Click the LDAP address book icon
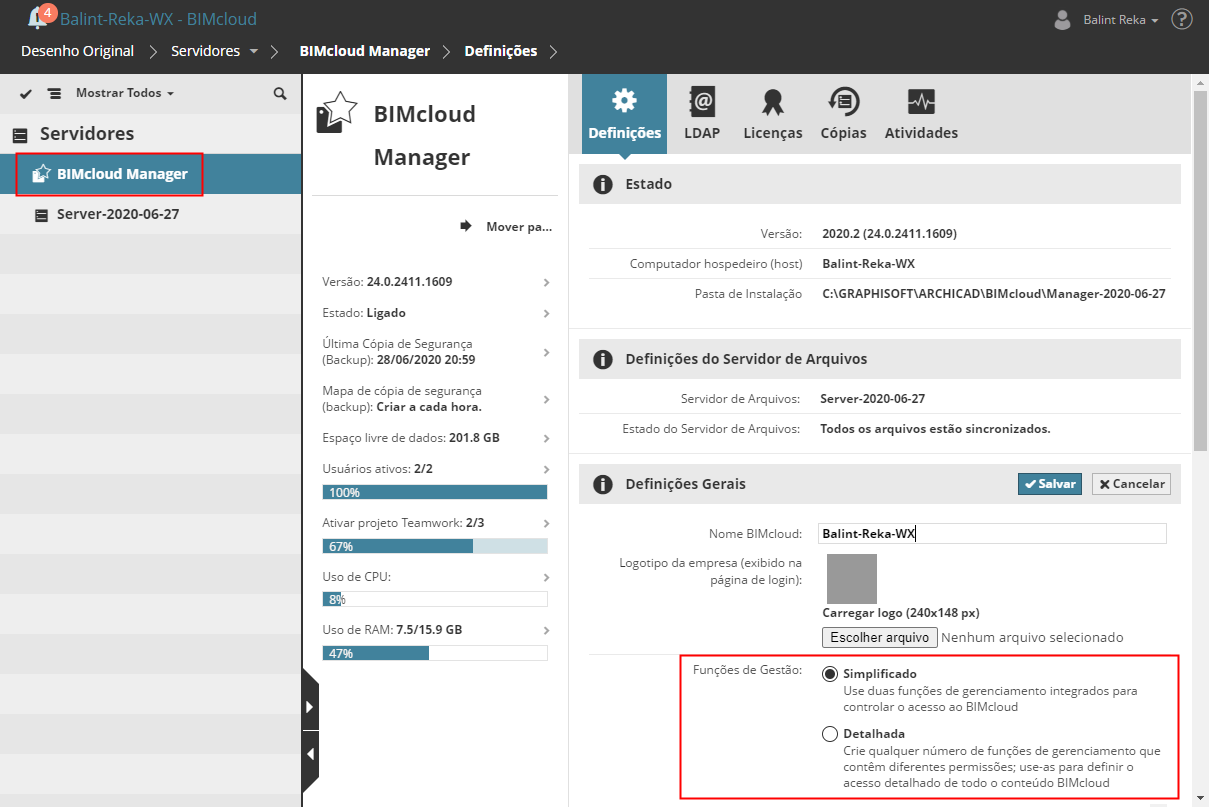This screenshot has height=807, width=1209. [x=702, y=102]
